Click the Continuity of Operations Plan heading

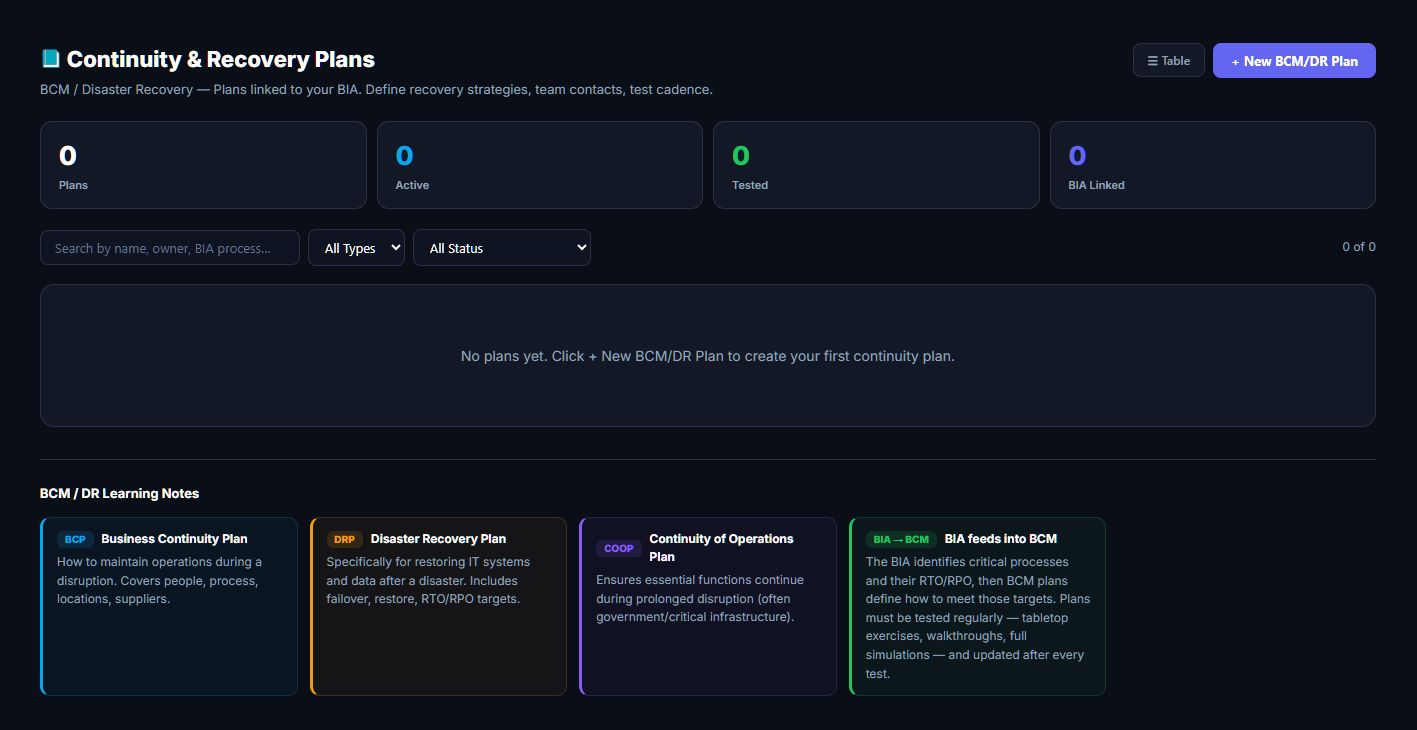coord(721,548)
